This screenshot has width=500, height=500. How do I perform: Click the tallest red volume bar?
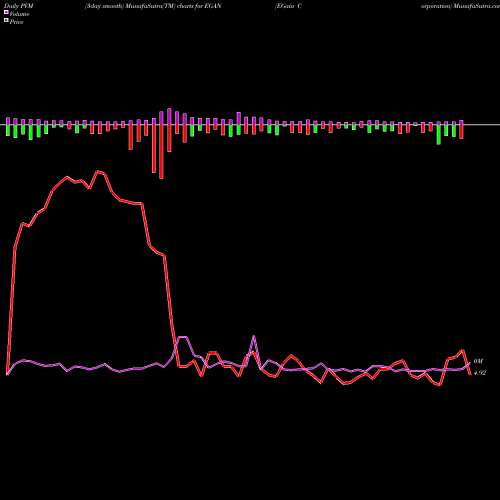[162, 152]
